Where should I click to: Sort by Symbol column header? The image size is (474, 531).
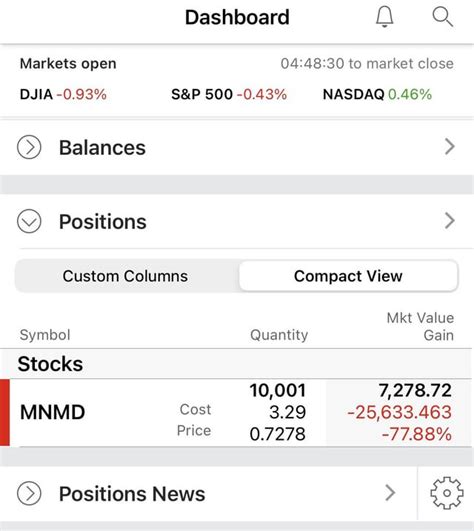click(x=45, y=335)
